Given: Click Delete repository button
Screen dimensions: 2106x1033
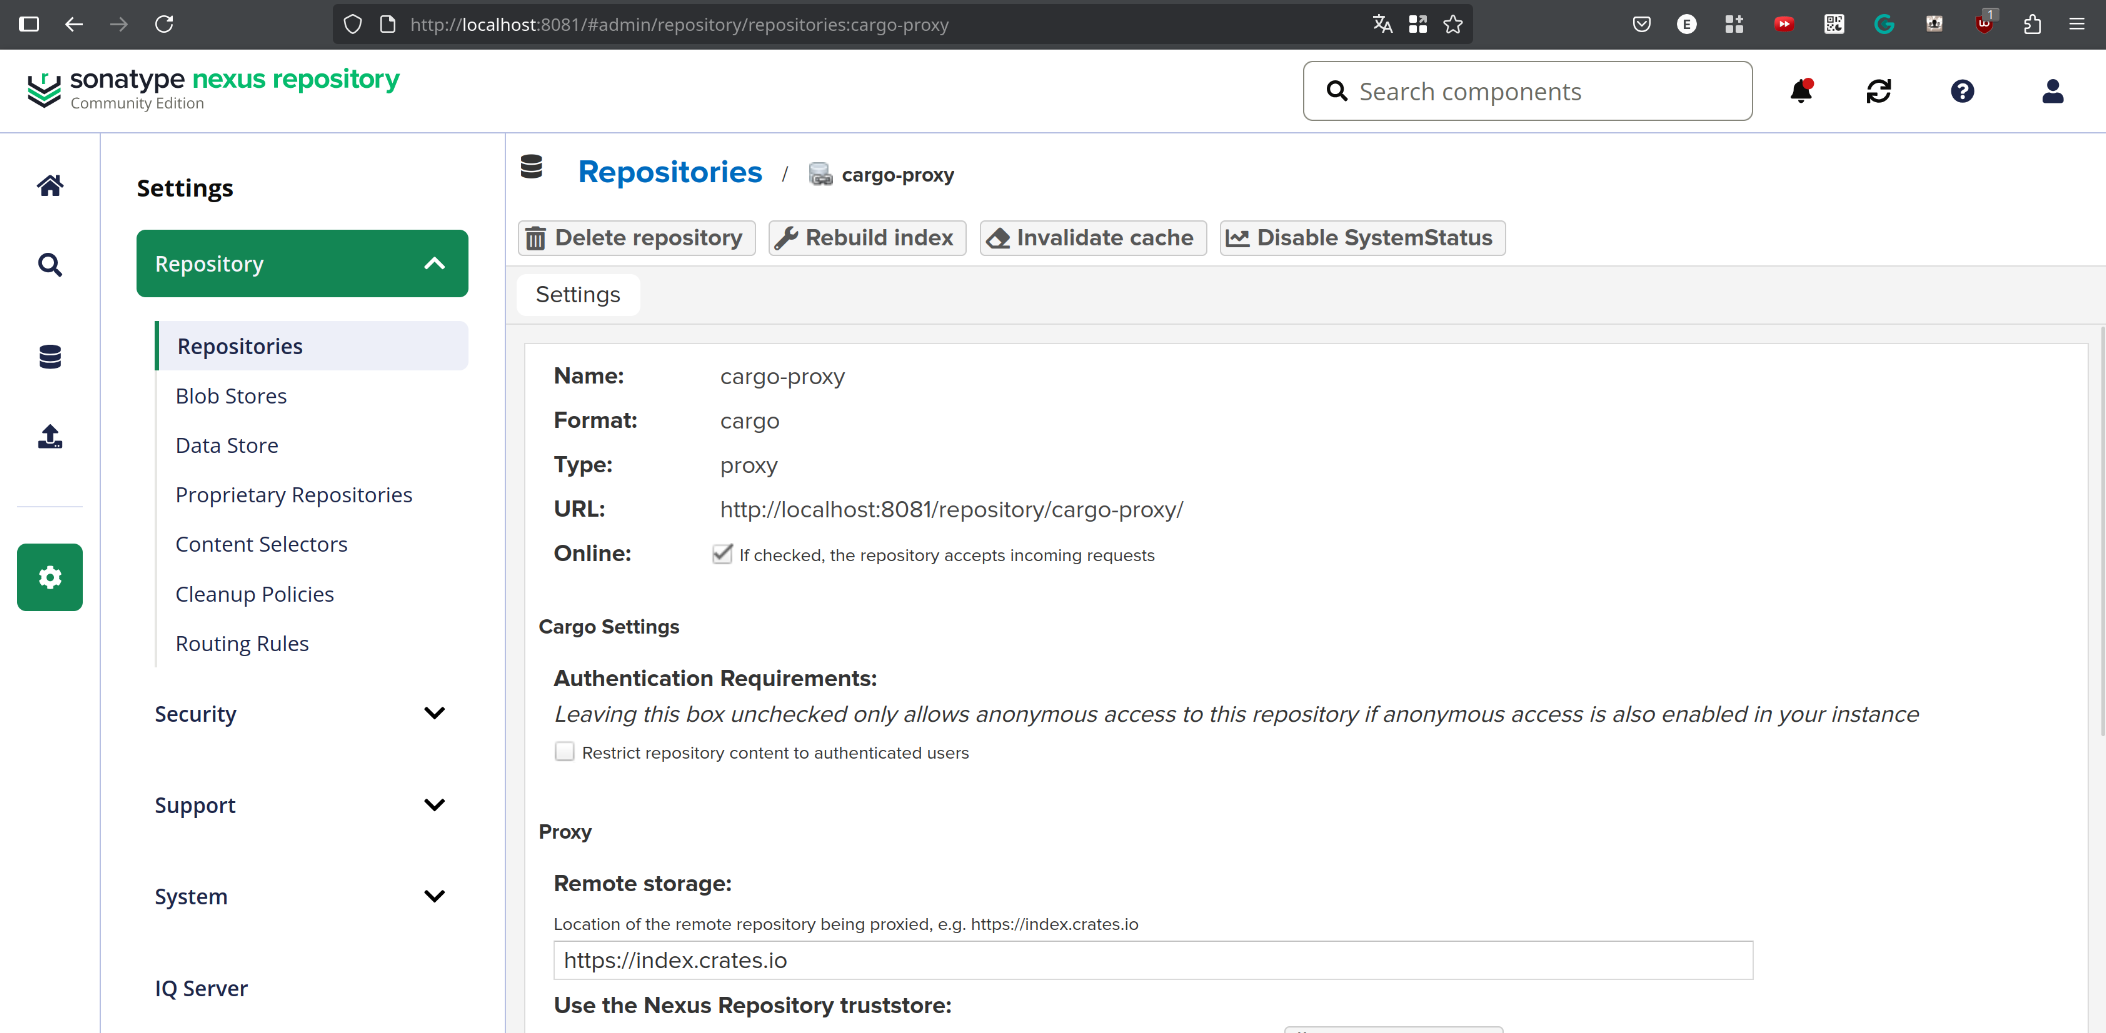Looking at the screenshot, I should [x=637, y=238].
